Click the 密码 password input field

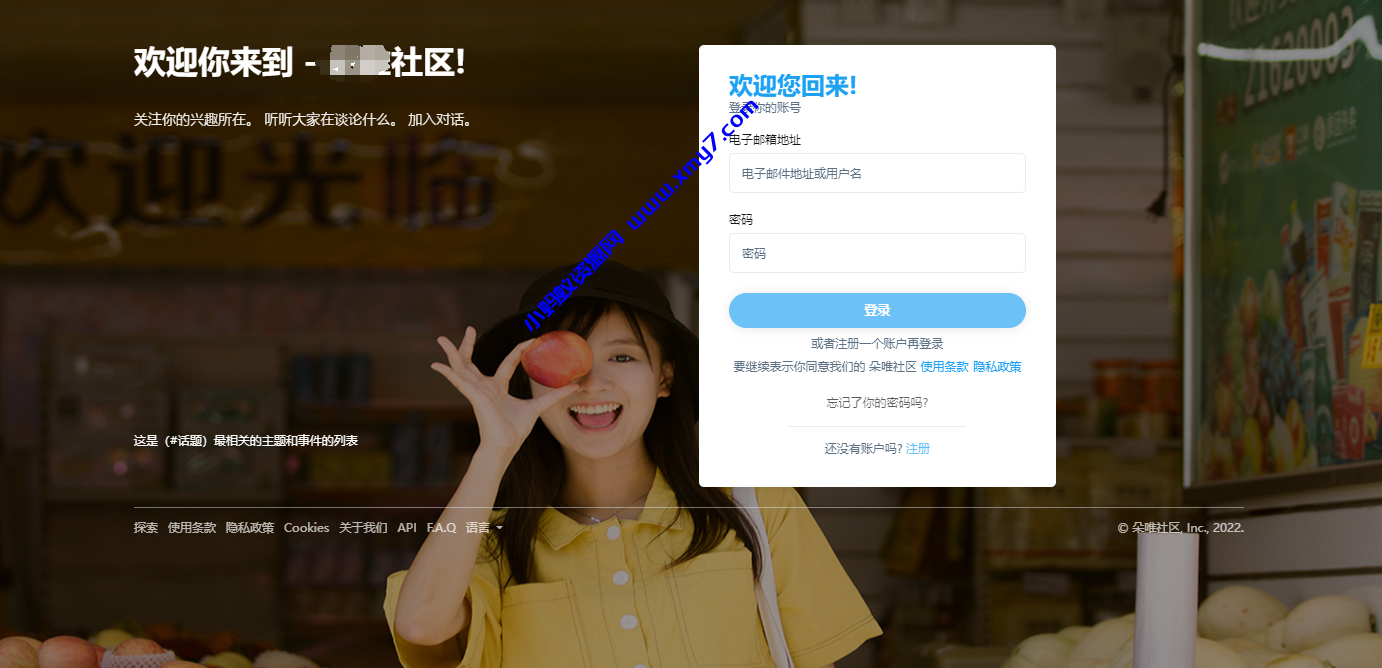(x=877, y=253)
